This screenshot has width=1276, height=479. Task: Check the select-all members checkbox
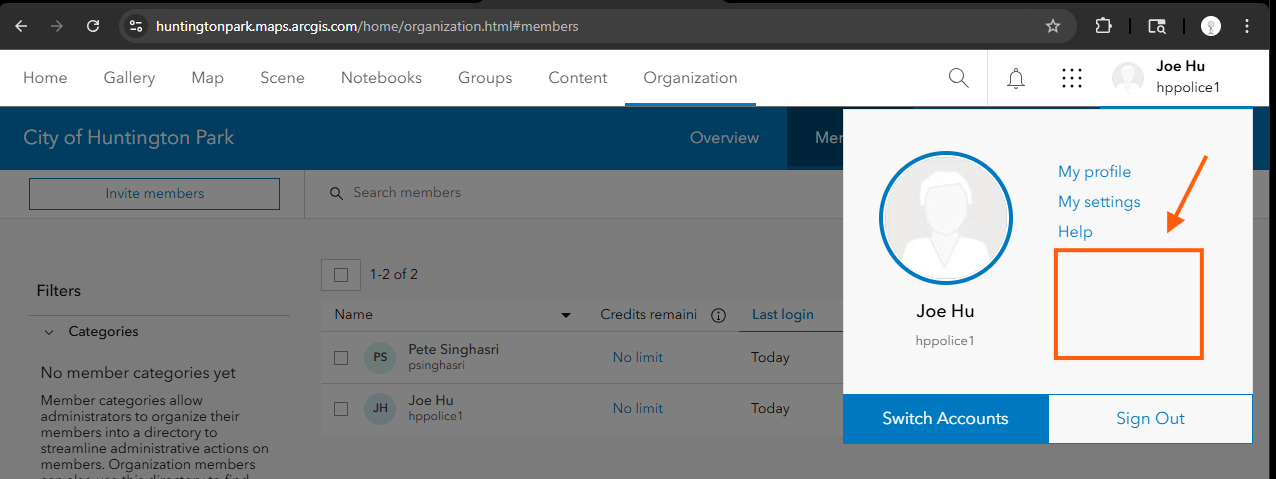(341, 275)
